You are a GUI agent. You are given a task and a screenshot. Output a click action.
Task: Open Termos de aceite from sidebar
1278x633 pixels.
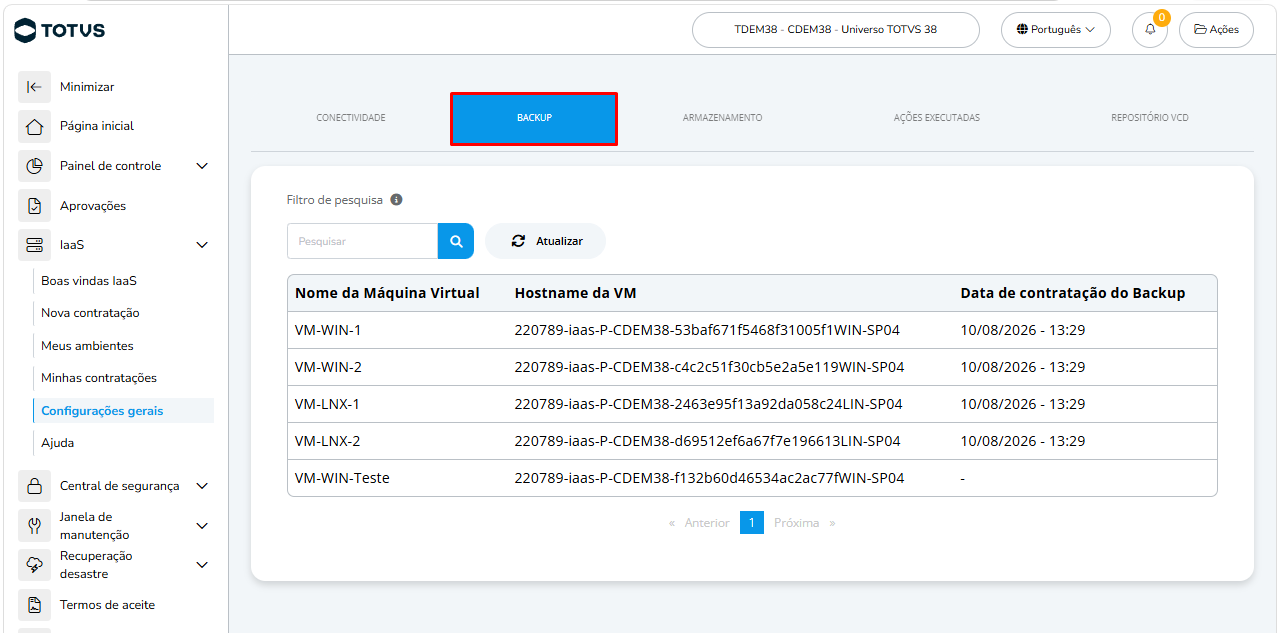pos(107,605)
